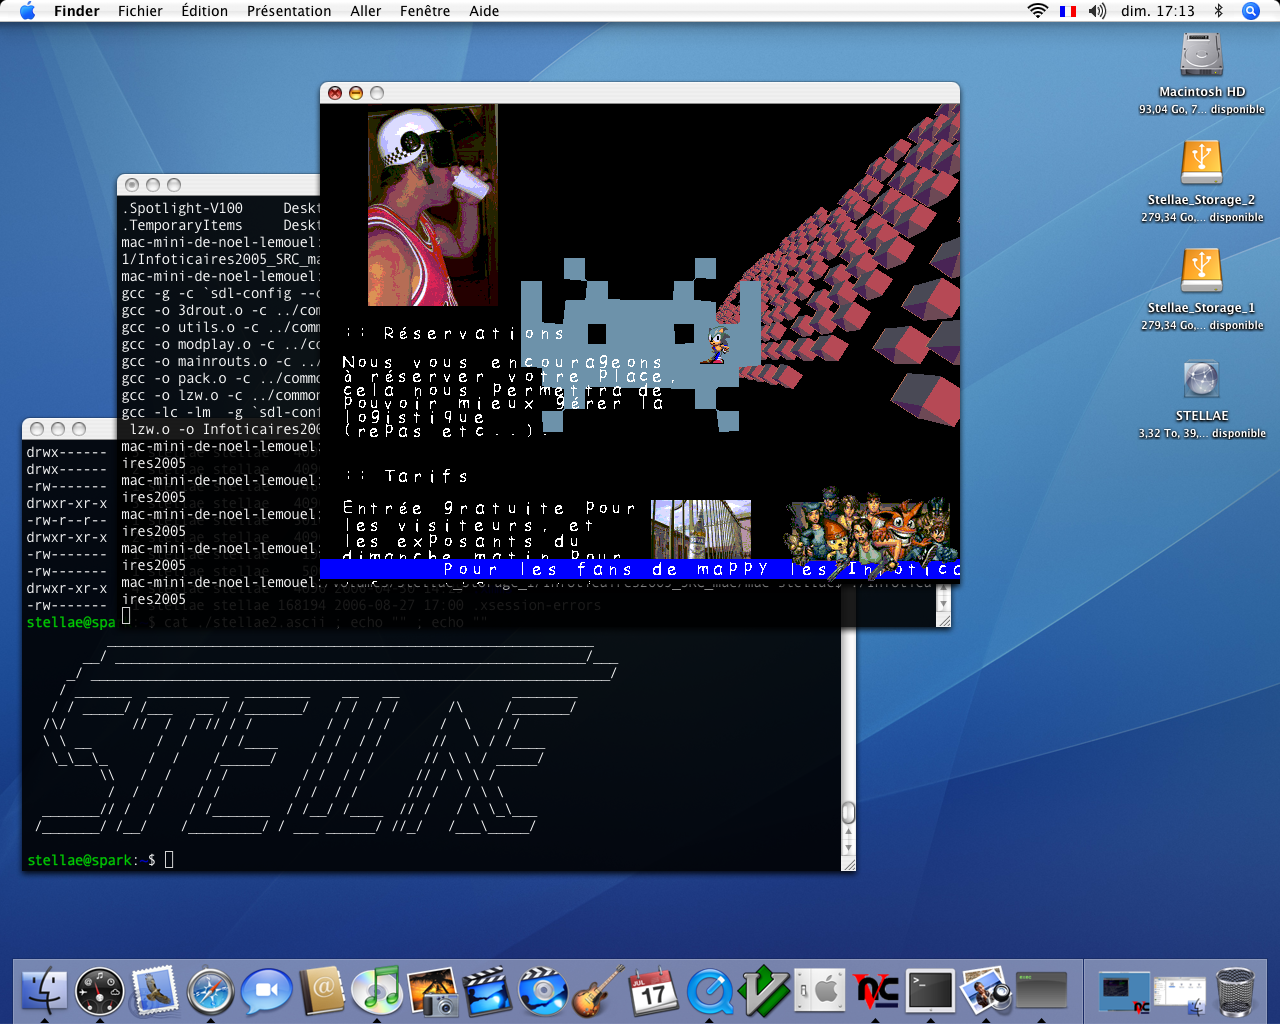Open Terminal from the dock
Image resolution: width=1280 pixels, height=1024 pixels.
pyautogui.click(x=931, y=991)
